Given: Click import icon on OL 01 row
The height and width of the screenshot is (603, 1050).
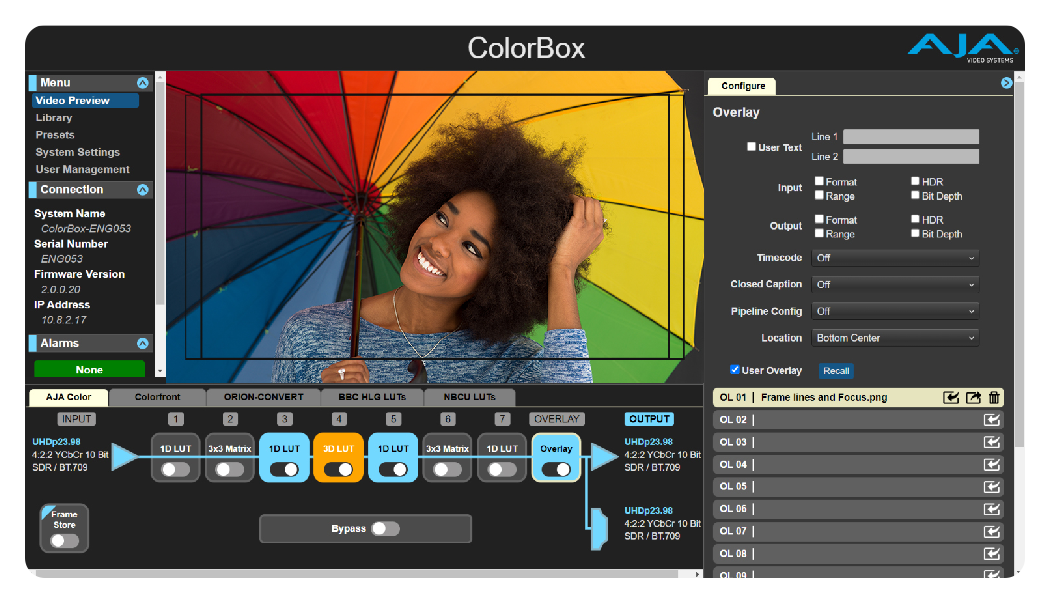Looking at the screenshot, I should pos(951,397).
